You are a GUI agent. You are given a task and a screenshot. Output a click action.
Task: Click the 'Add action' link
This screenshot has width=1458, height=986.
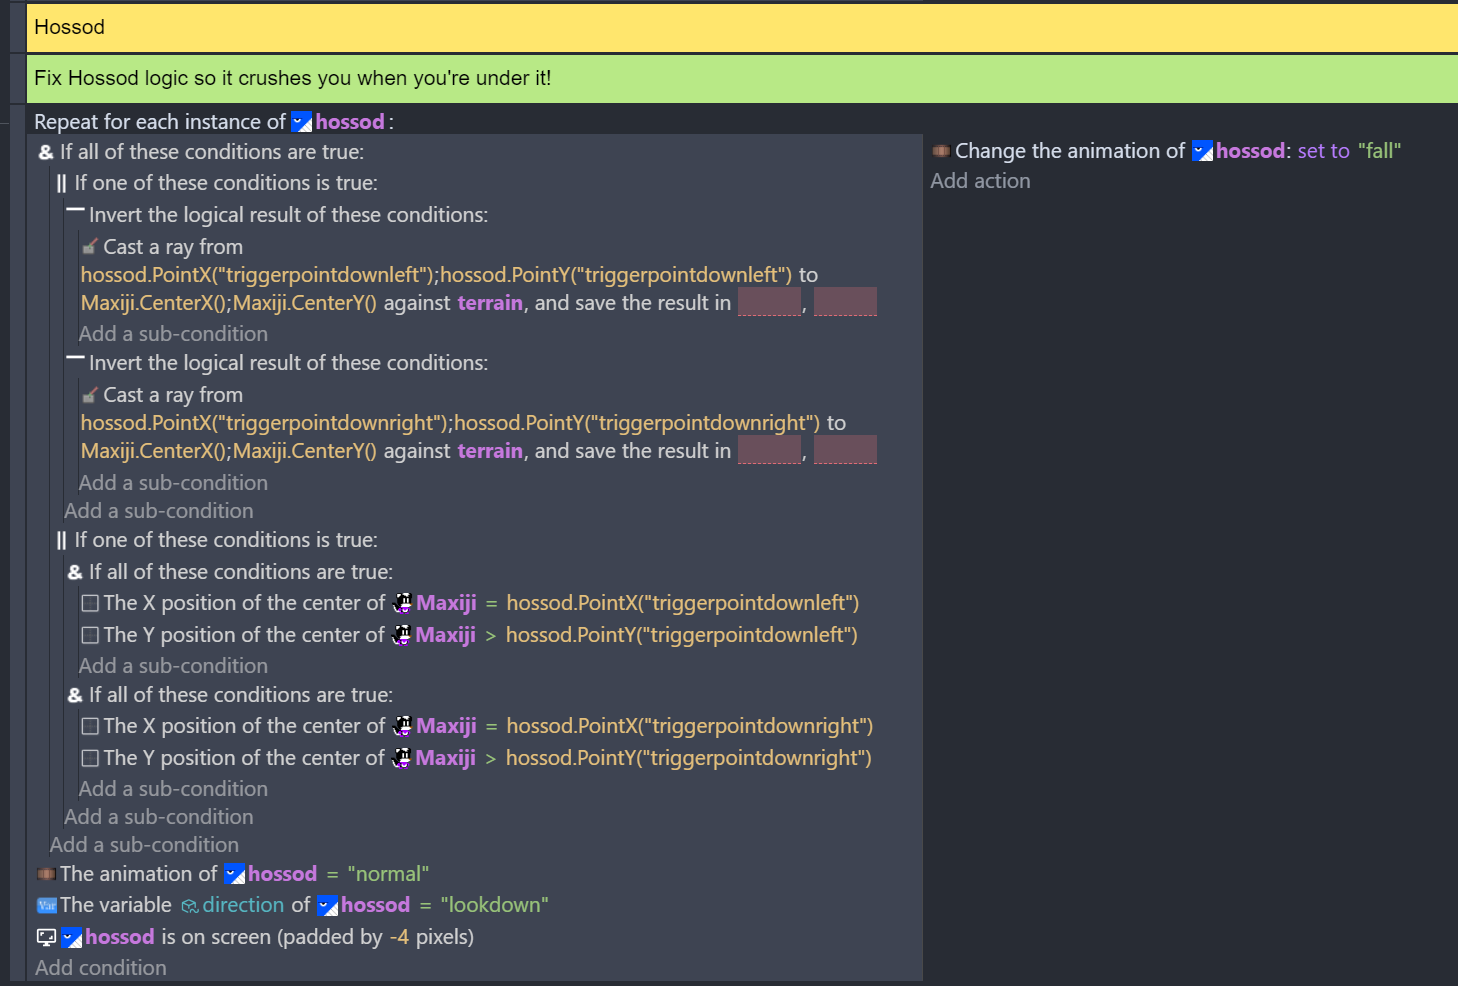coord(980,181)
